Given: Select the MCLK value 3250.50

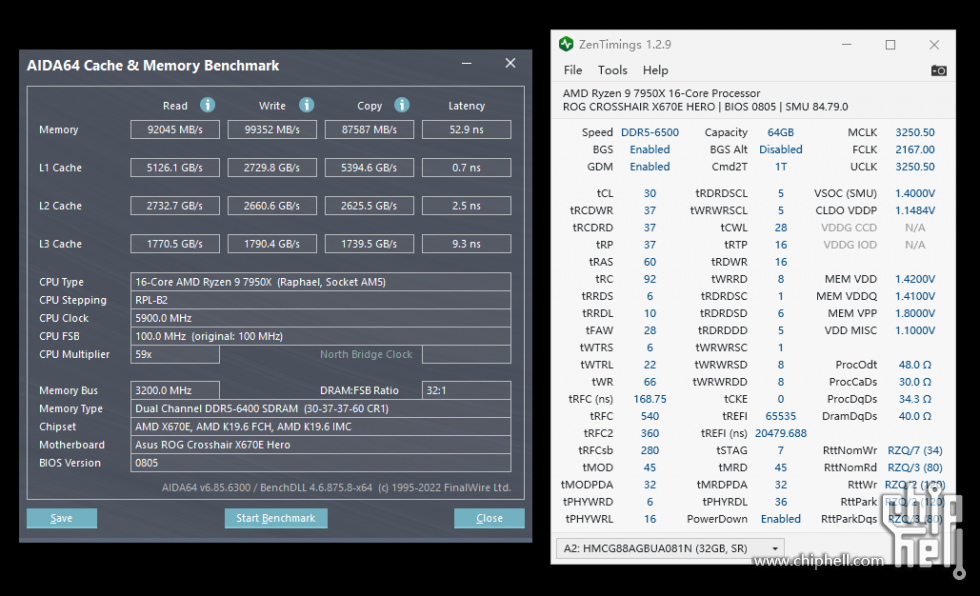Looking at the screenshot, I should (x=915, y=132).
